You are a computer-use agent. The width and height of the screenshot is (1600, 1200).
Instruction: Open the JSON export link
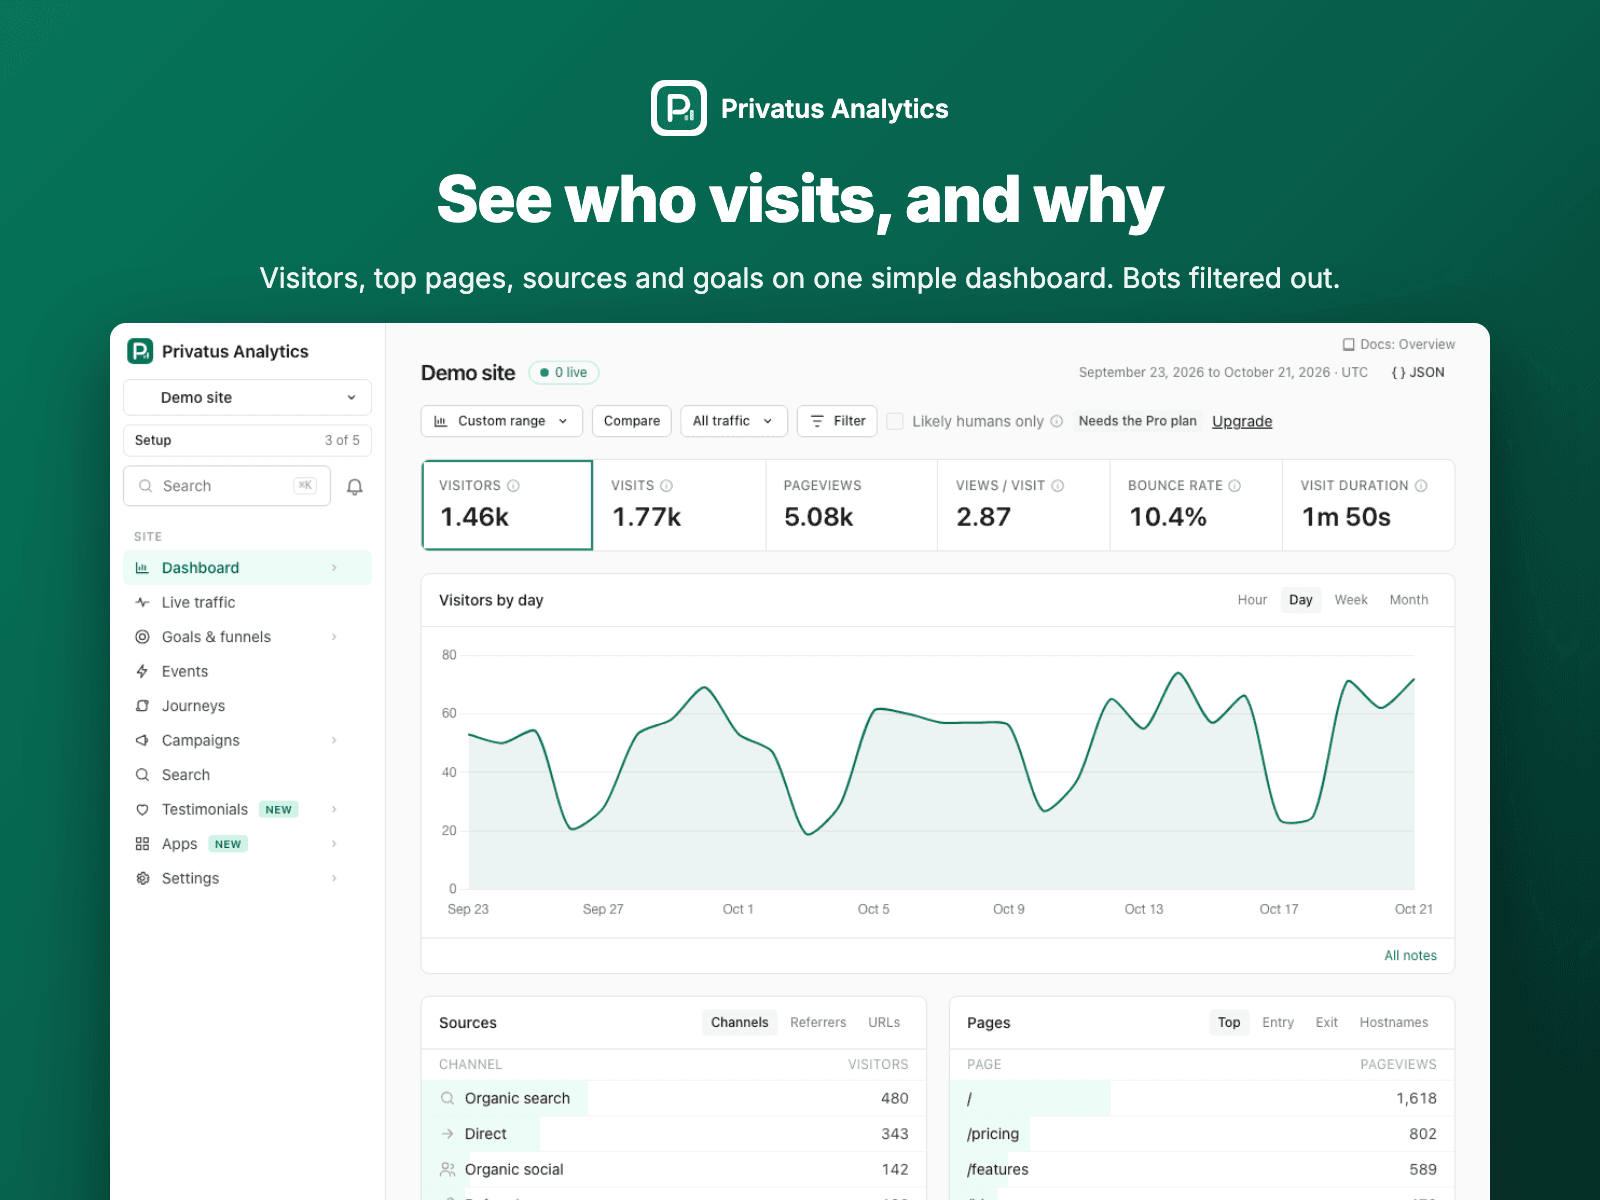click(x=1418, y=372)
